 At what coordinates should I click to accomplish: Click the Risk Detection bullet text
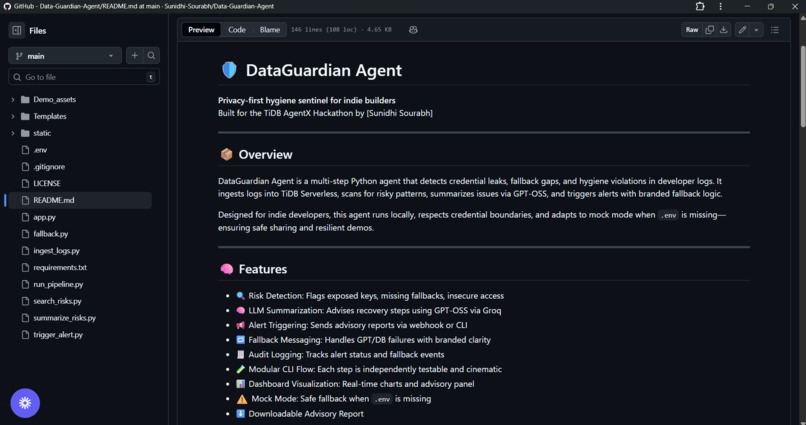[376, 296]
